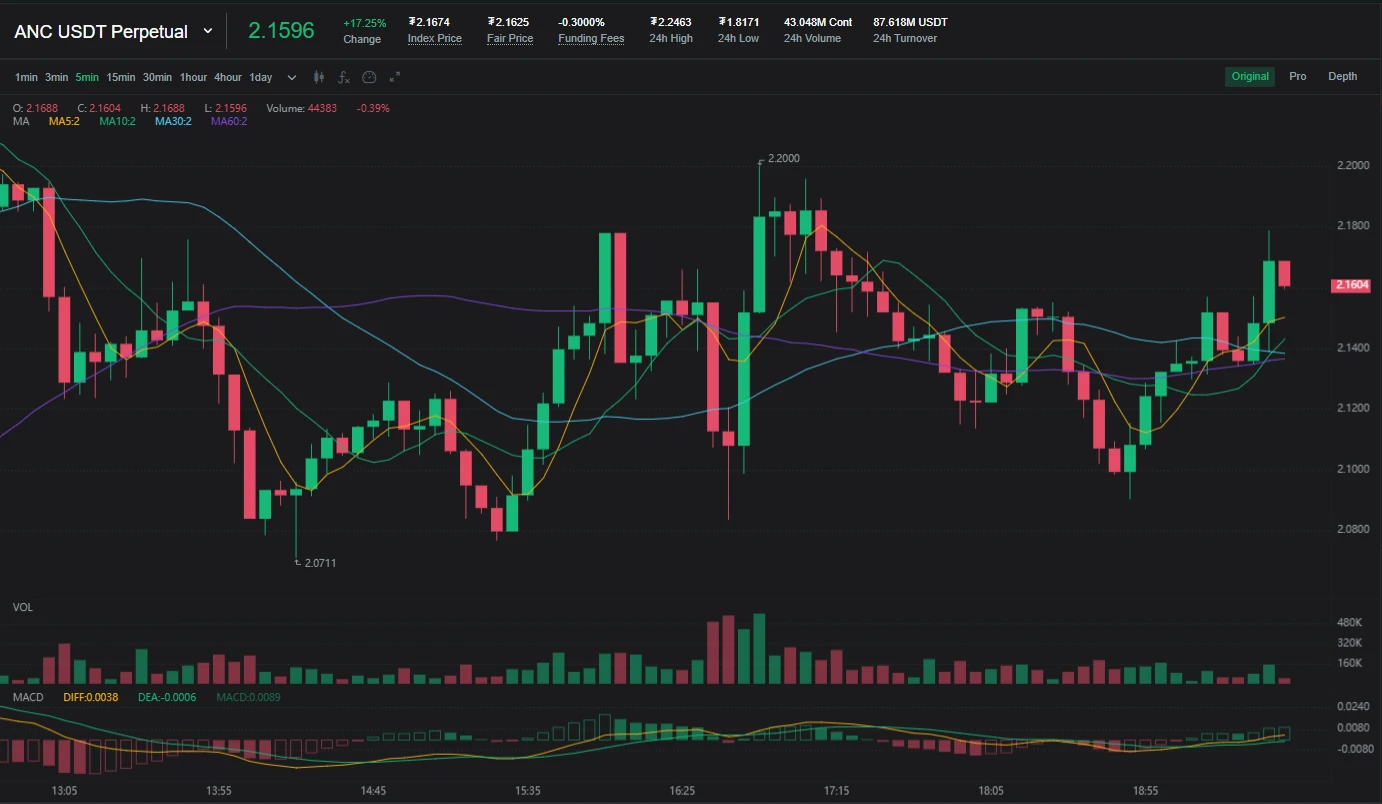Image resolution: width=1382 pixels, height=804 pixels.
Task: Expand the ANC USDT Perpetual pair dropdown
Action: pyautogui.click(x=208, y=31)
